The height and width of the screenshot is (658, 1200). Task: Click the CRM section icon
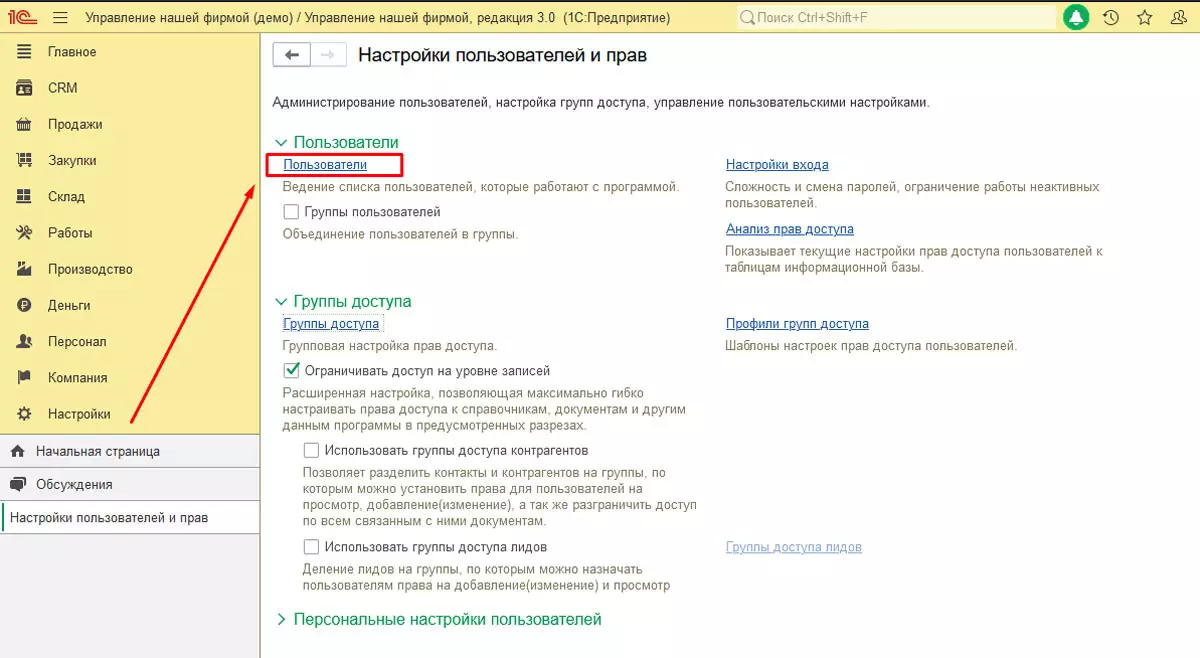pyautogui.click(x=25, y=88)
